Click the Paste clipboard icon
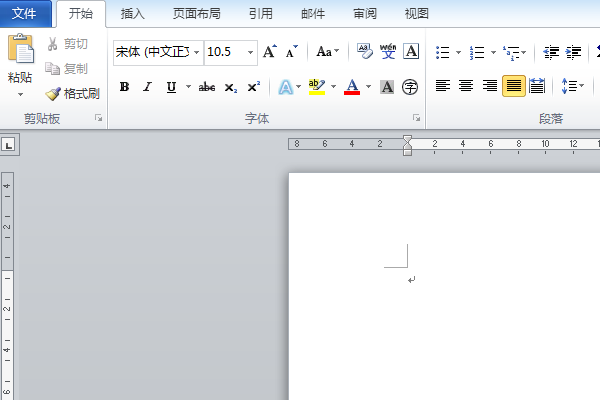600x400 pixels. click(x=20, y=49)
